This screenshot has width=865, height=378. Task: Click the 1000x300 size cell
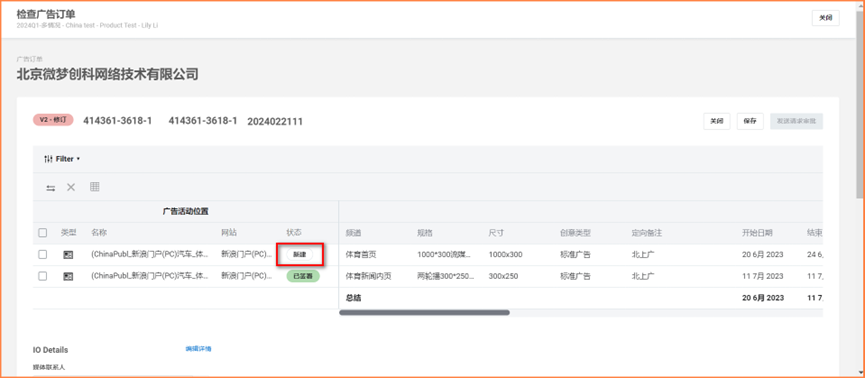tap(505, 255)
